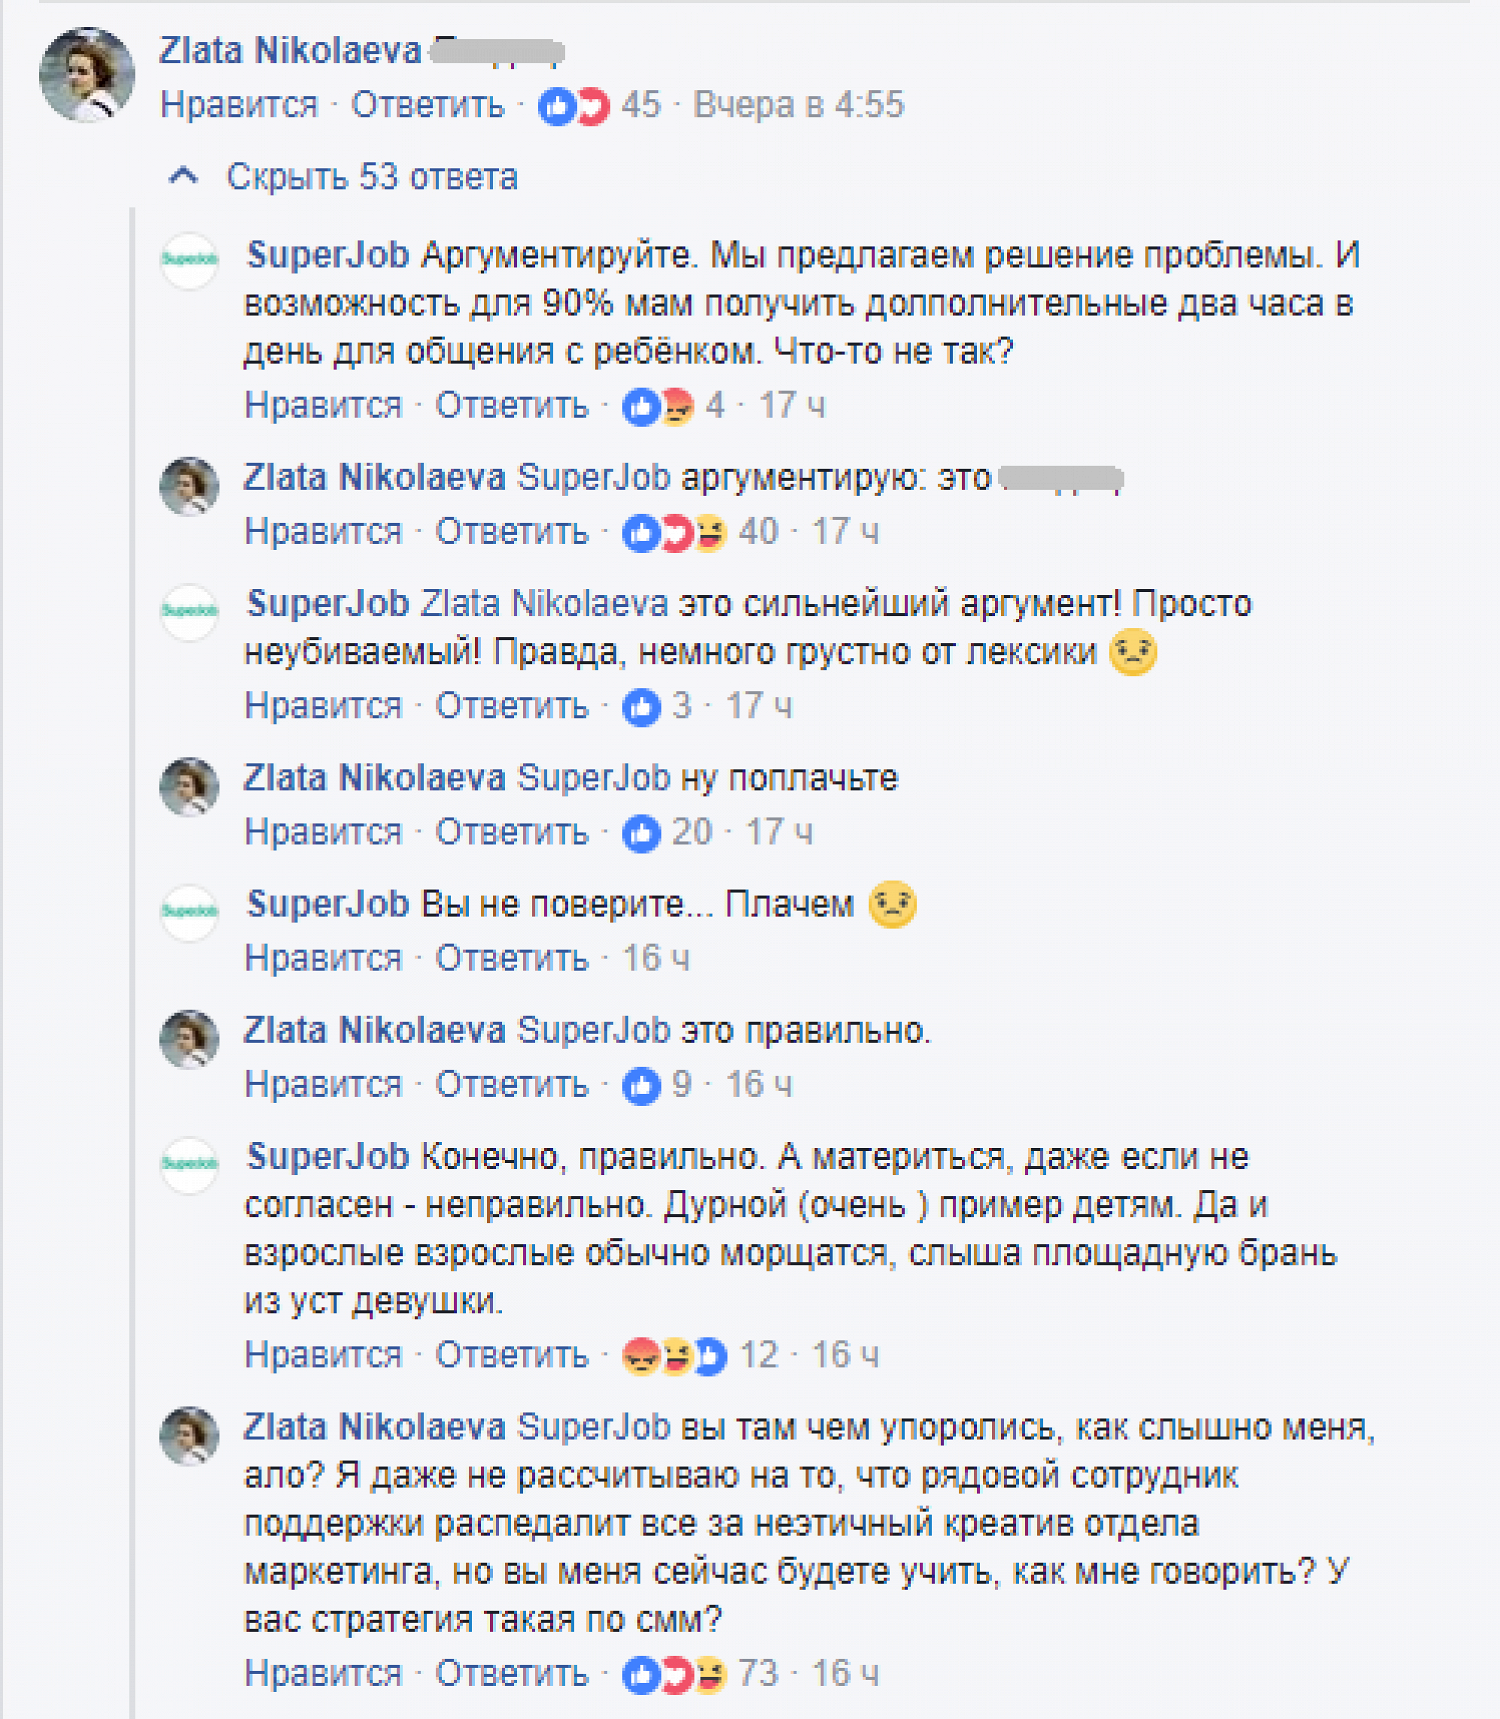This screenshot has height=1719, width=1500.
Task: Open Zlata Nikolaeva's name link on top comment
Action: point(290,50)
